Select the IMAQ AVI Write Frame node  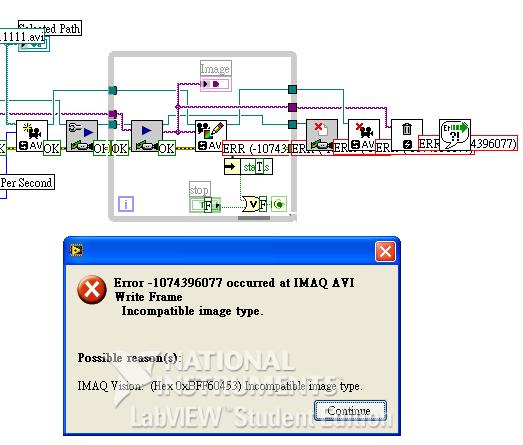[211, 136]
